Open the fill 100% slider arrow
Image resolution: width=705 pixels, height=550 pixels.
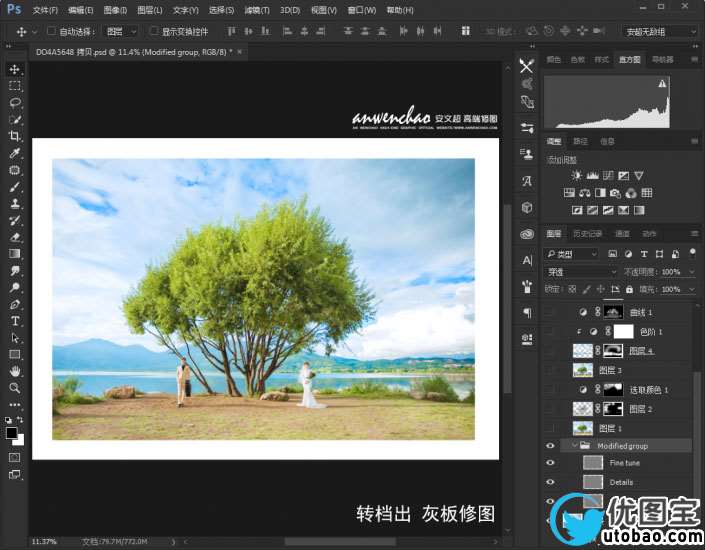[x=692, y=290]
